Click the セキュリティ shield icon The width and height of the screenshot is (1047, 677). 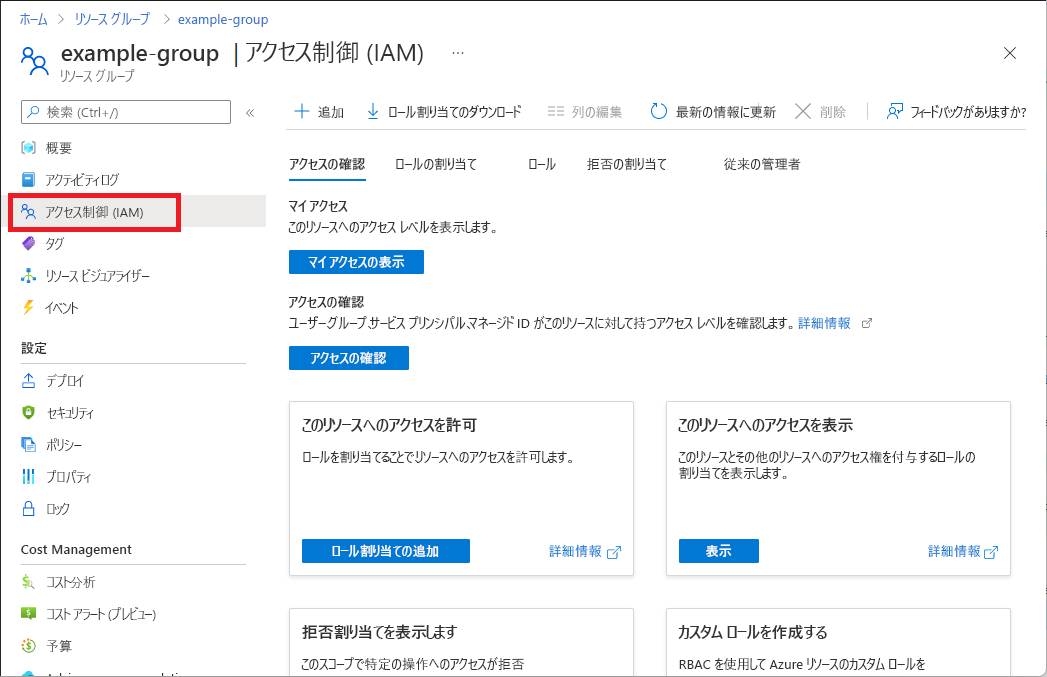[x=28, y=413]
